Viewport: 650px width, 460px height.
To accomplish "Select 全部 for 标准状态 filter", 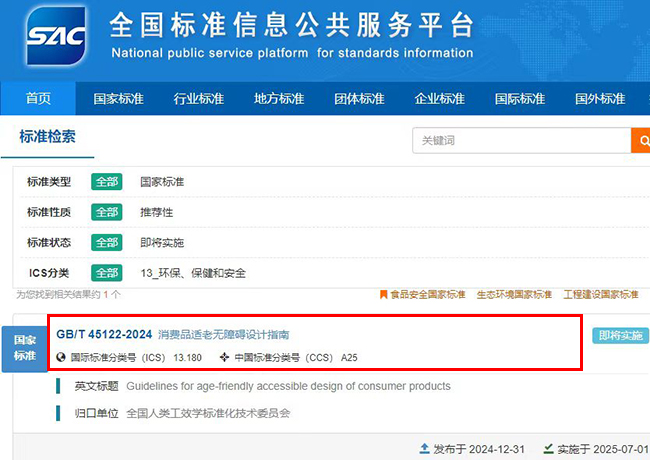I will tap(107, 242).
